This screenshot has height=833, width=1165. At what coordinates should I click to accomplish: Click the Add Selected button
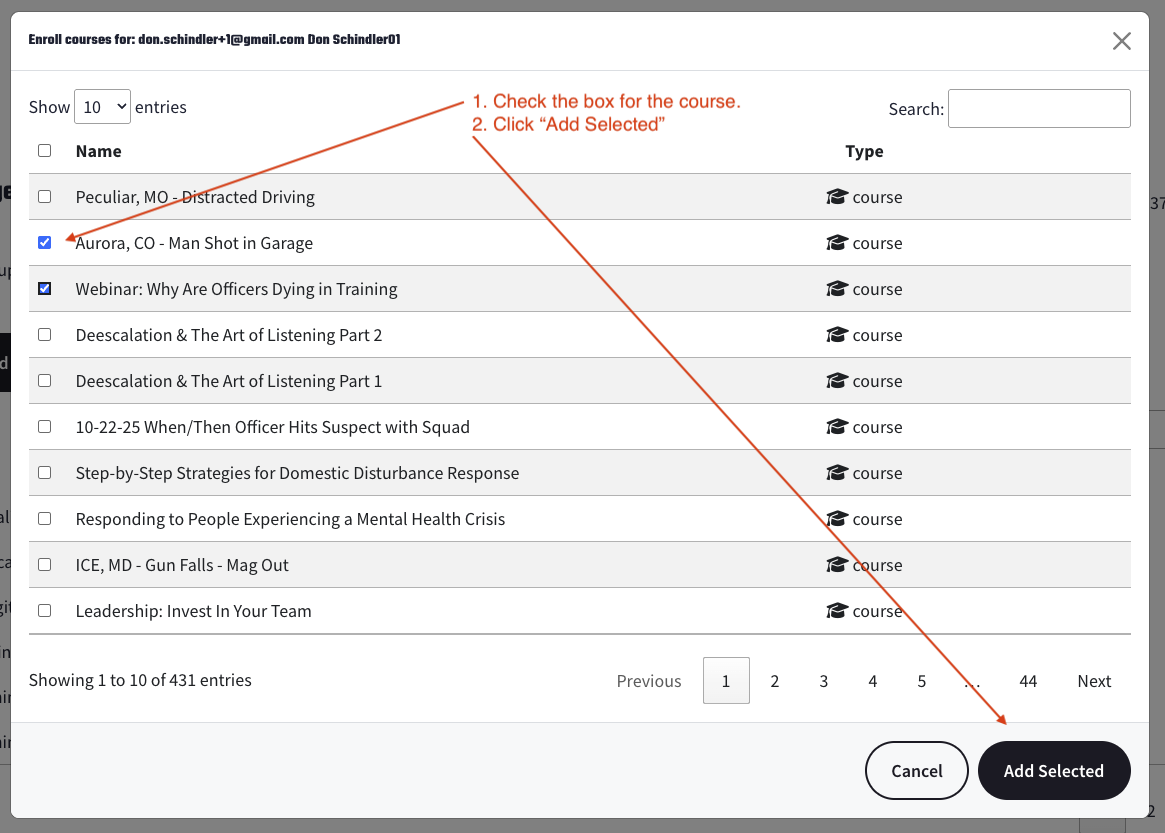coord(1053,771)
